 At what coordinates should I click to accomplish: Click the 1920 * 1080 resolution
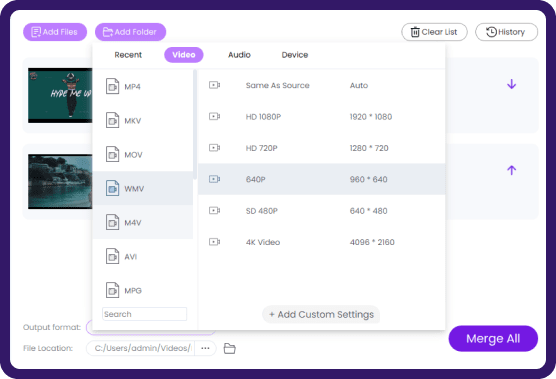pyautogui.click(x=371, y=117)
